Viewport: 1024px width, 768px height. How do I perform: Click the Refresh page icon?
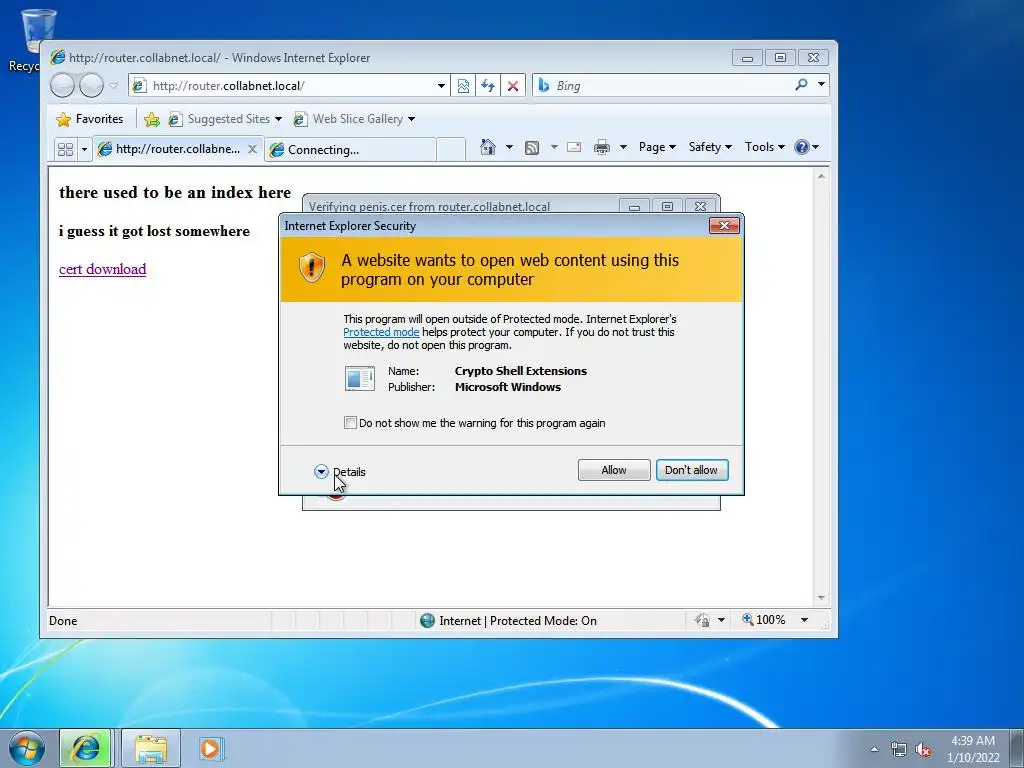[x=488, y=86]
